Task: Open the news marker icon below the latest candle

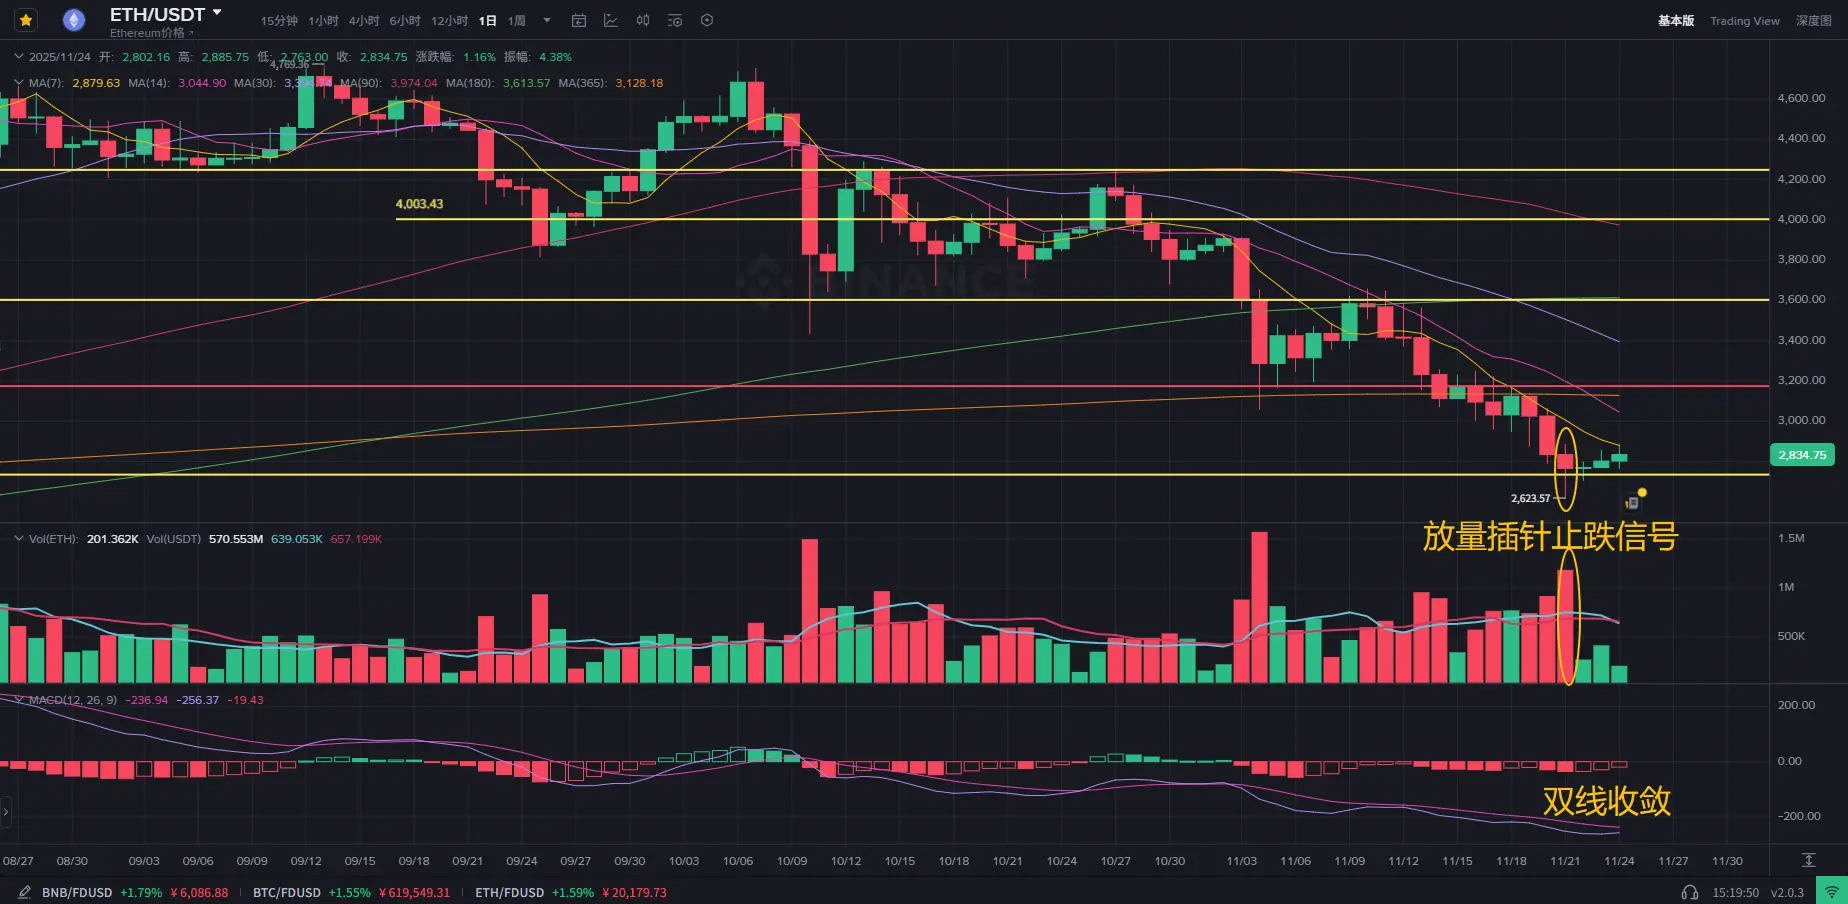Action: [x=1632, y=503]
